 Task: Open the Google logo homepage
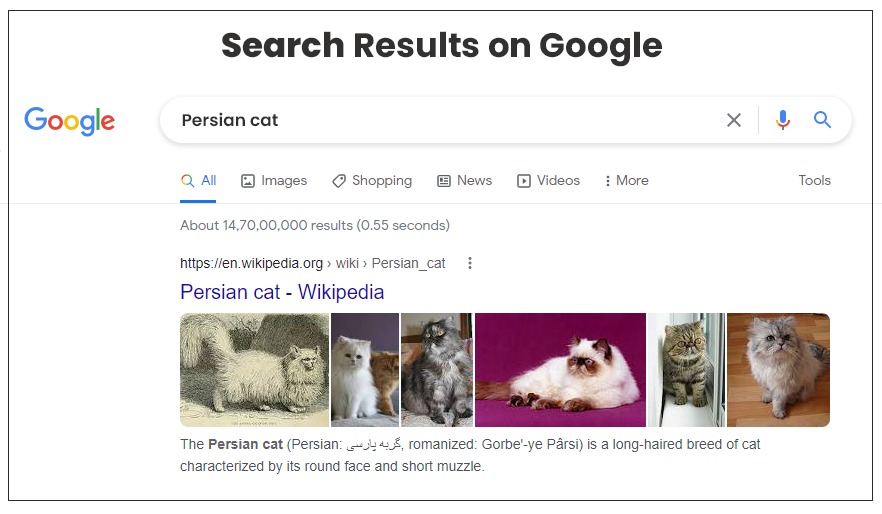[x=69, y=121]
